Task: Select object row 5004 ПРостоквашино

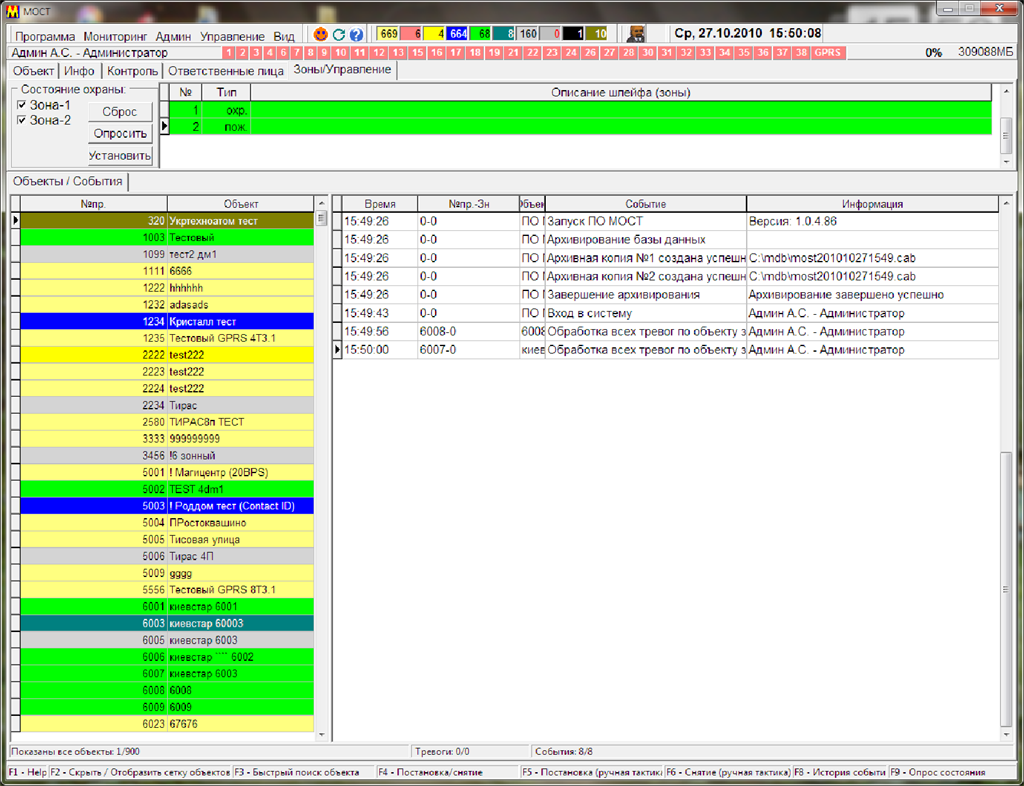Action: point(167,523)
